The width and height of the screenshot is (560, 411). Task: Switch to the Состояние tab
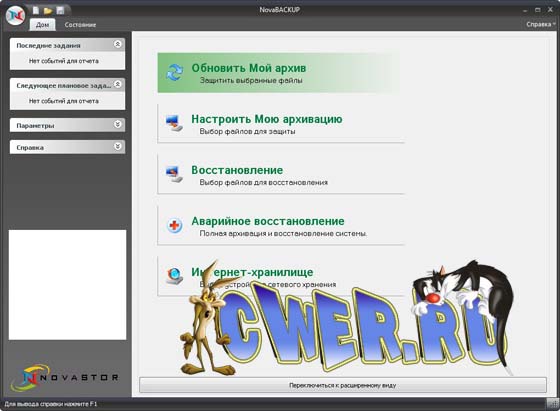(x=80, y=25)
